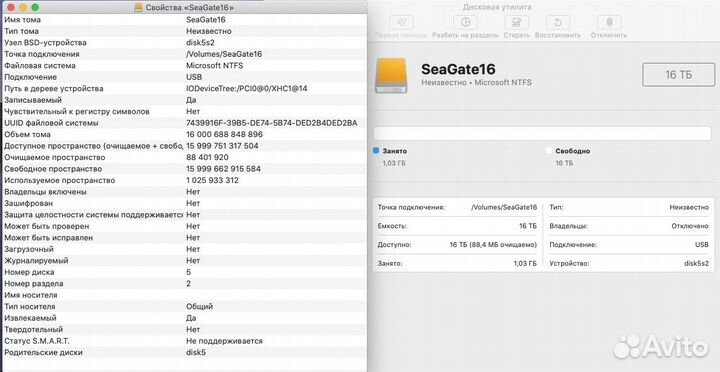Screen dimensions: 720x372
Task: Click the Restore toolbar icon in Disk Utility
Action: tap(558, 22)
